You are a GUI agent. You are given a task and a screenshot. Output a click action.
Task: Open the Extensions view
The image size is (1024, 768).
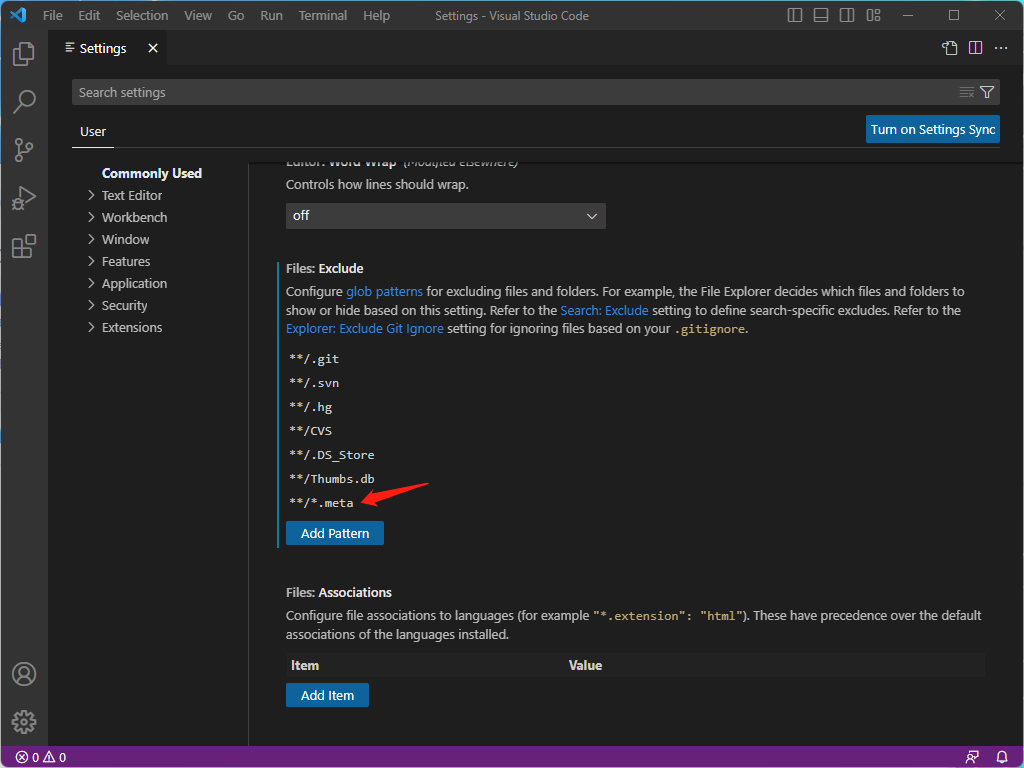[x=24, y=246]
